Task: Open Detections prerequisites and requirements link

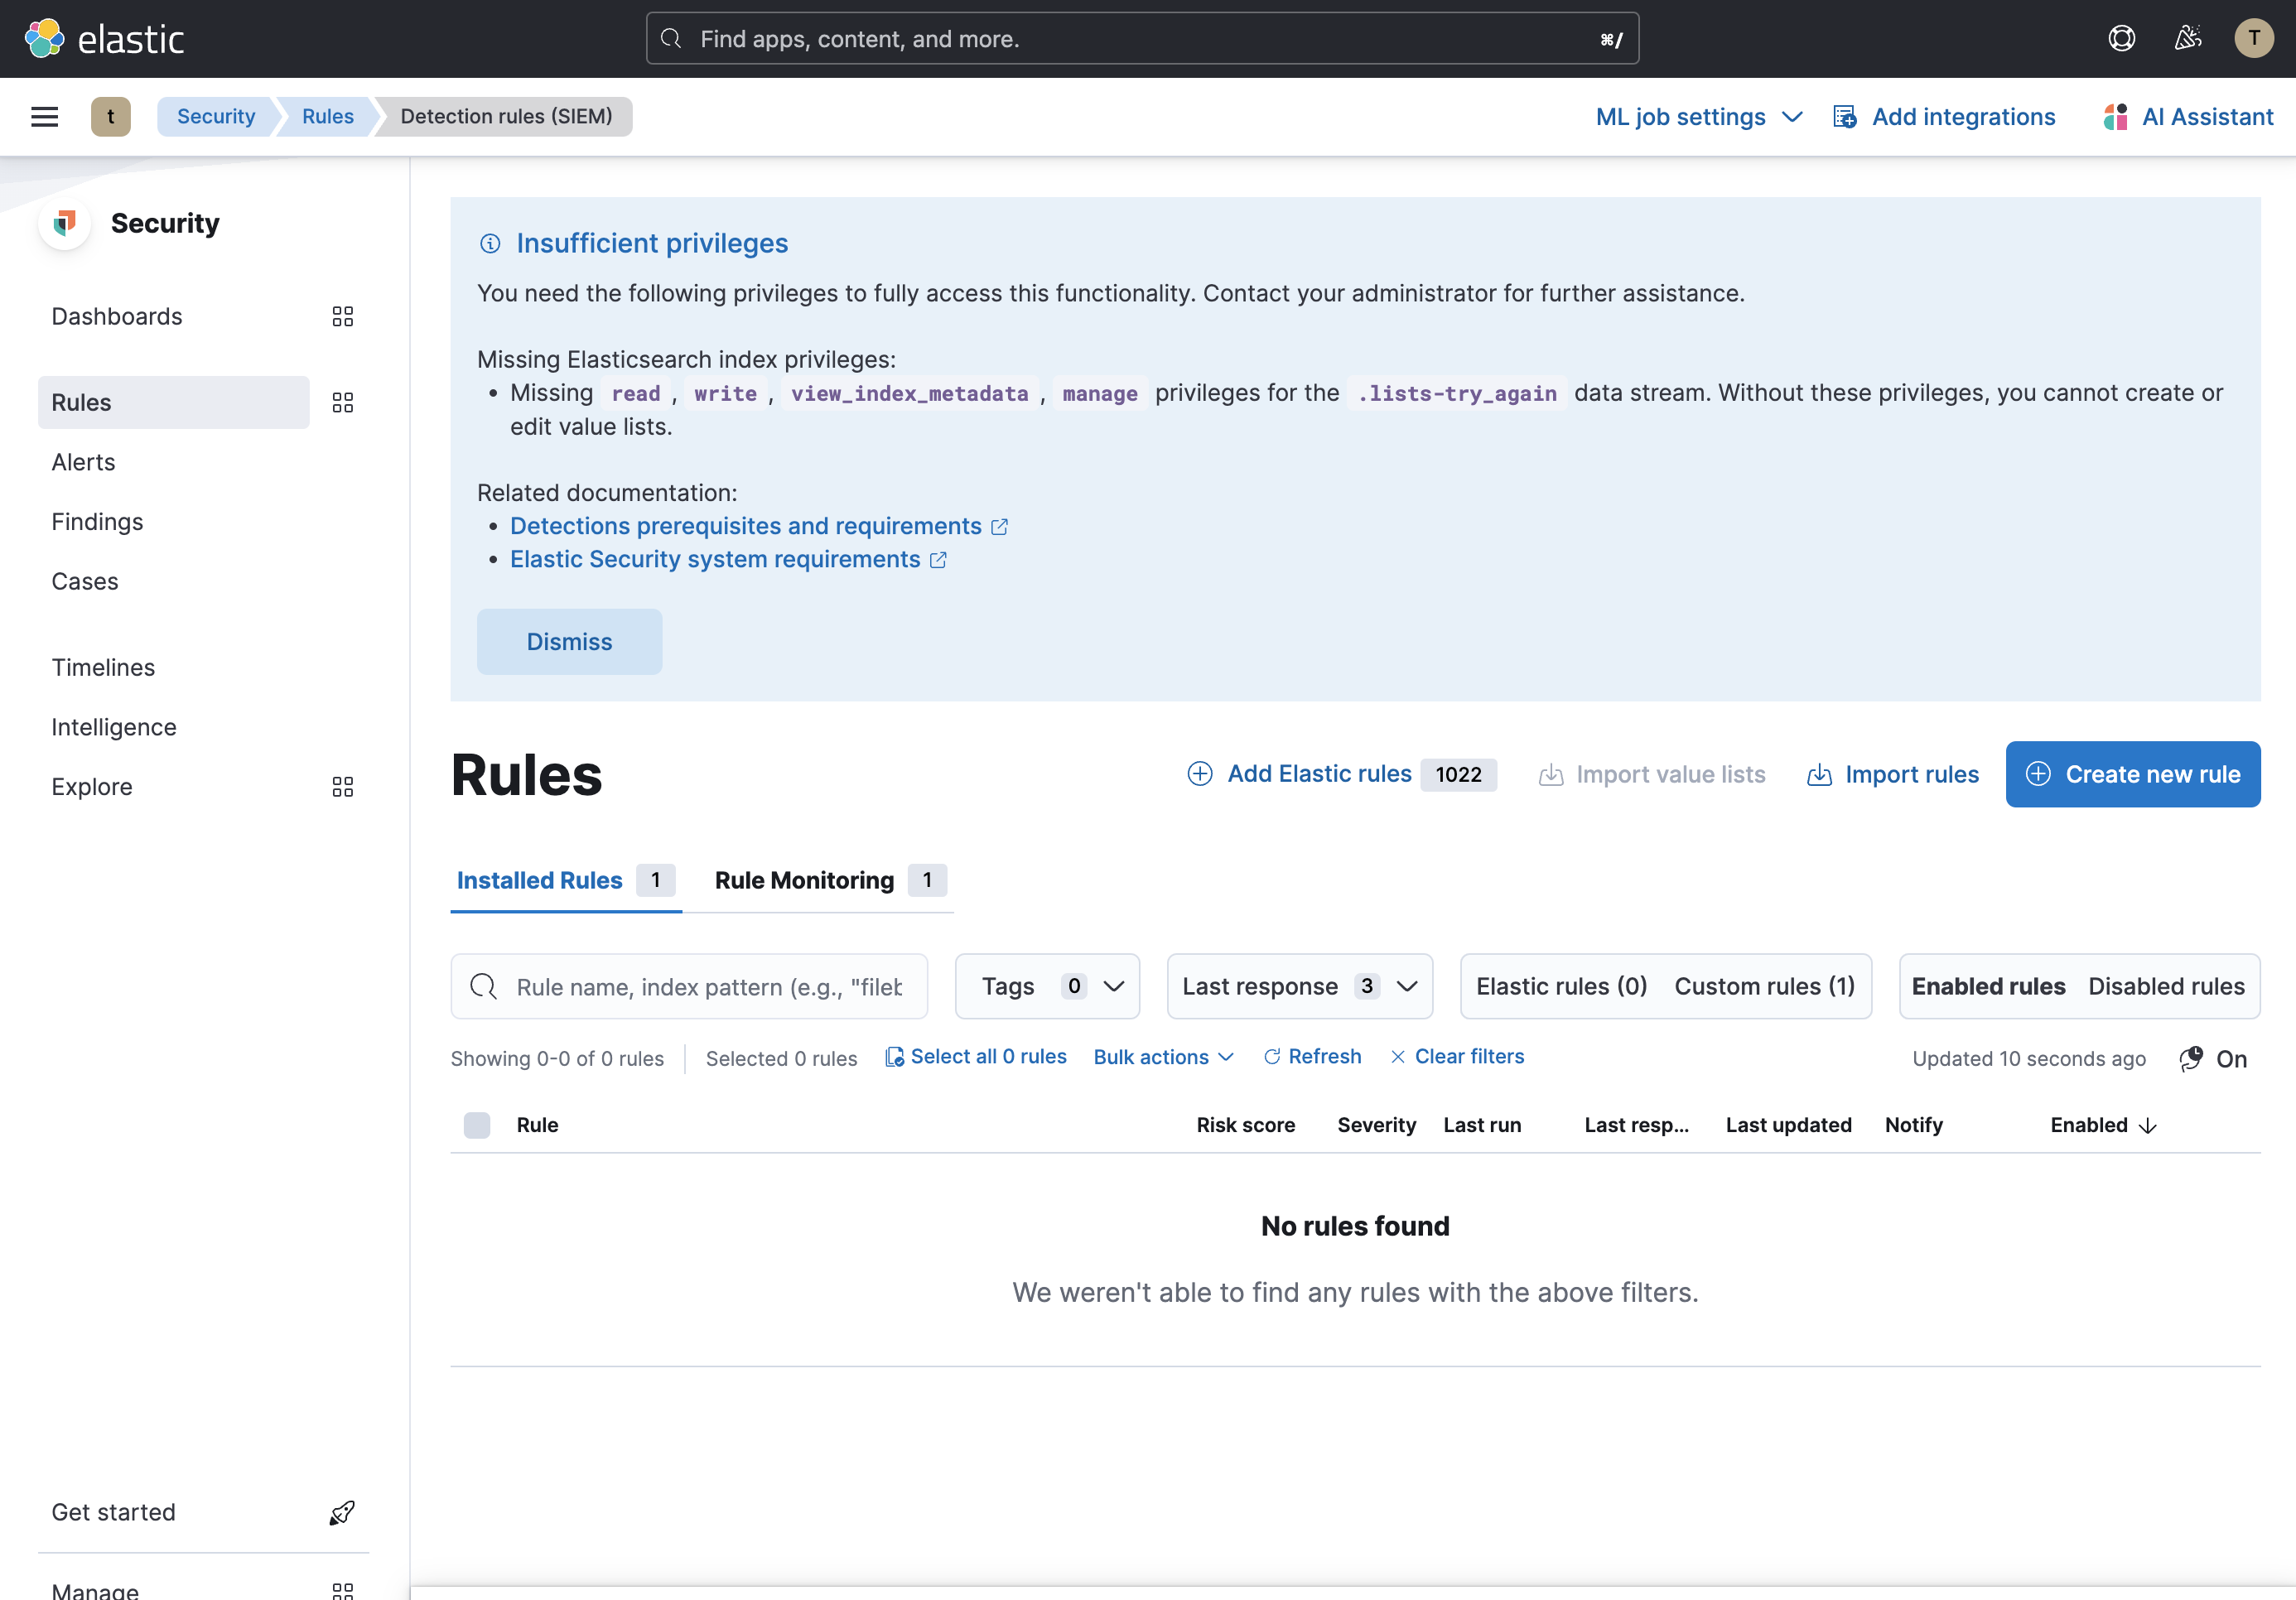Action: pyautogui.click(x=745, y=527)
